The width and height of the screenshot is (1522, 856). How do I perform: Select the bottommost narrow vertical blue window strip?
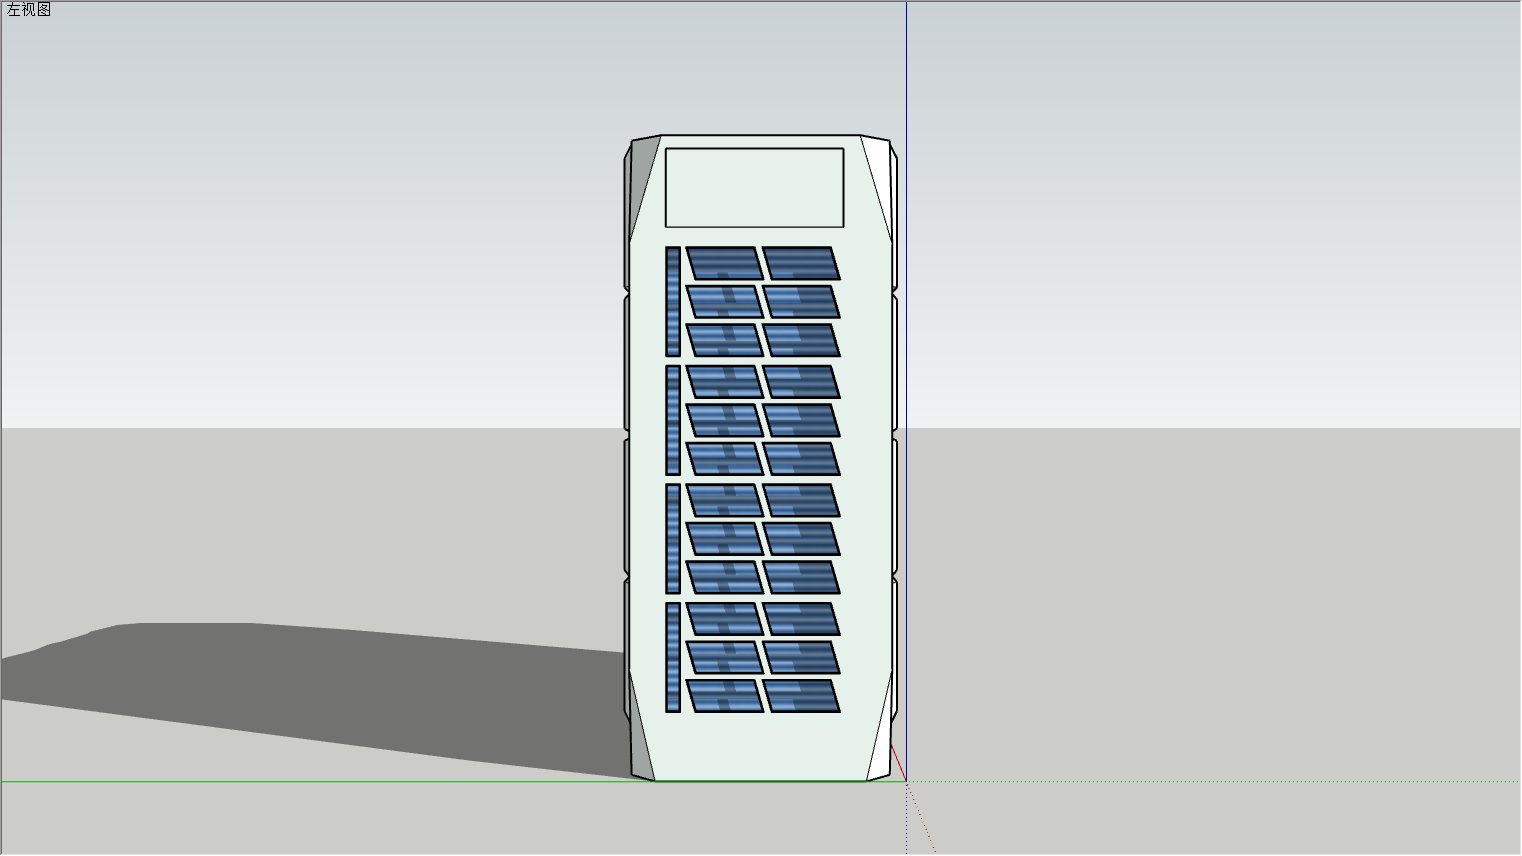673,657
